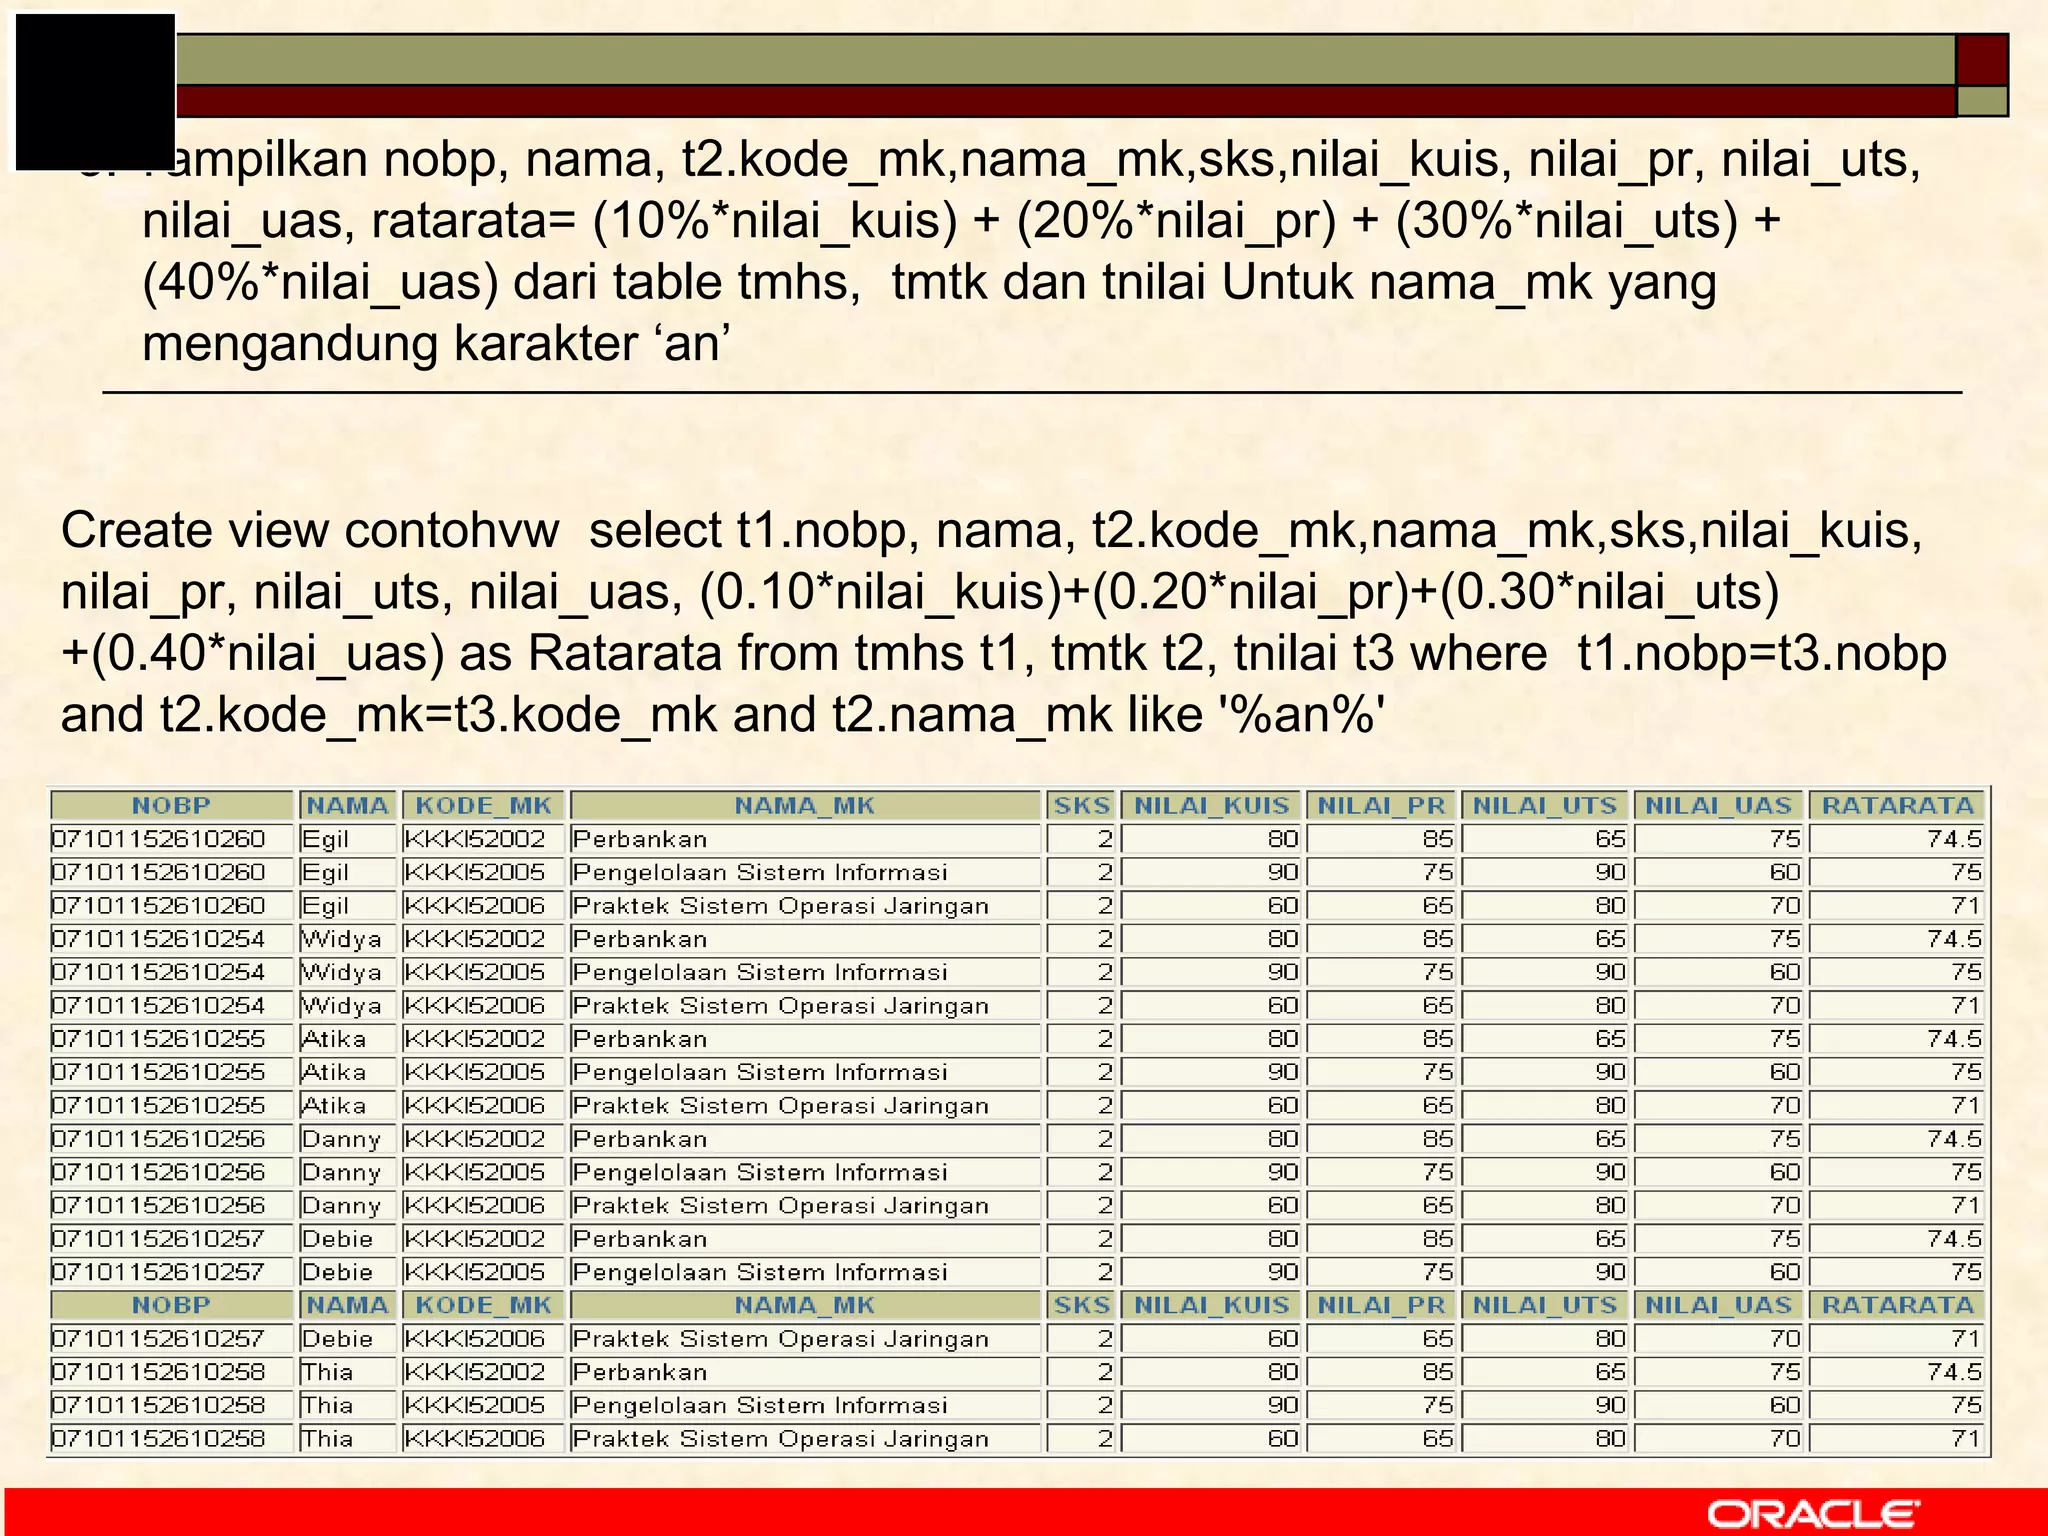2048x1536 pixels.
Task: Select the name 'Atika' in the Perbankan row
Action: coord(334,1039)
